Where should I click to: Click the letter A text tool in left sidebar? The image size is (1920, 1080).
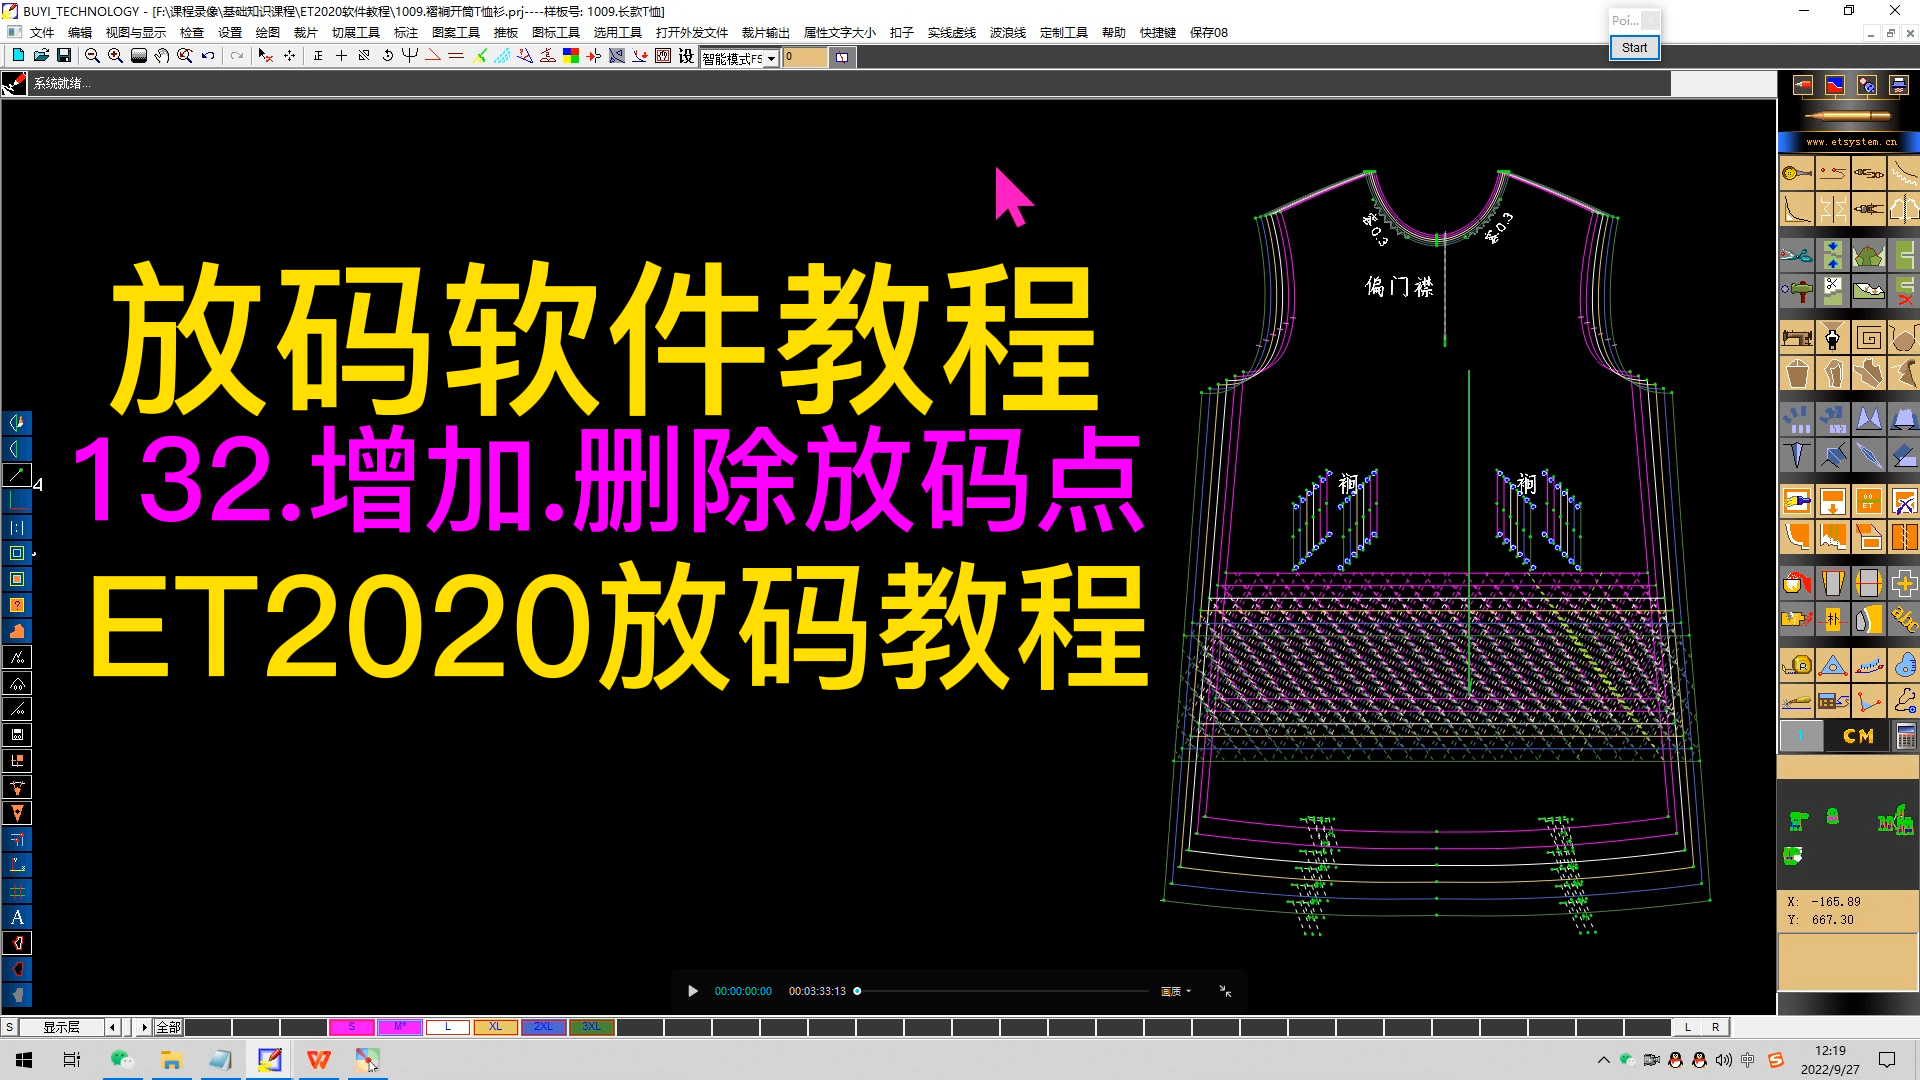[x=17, y=917]
